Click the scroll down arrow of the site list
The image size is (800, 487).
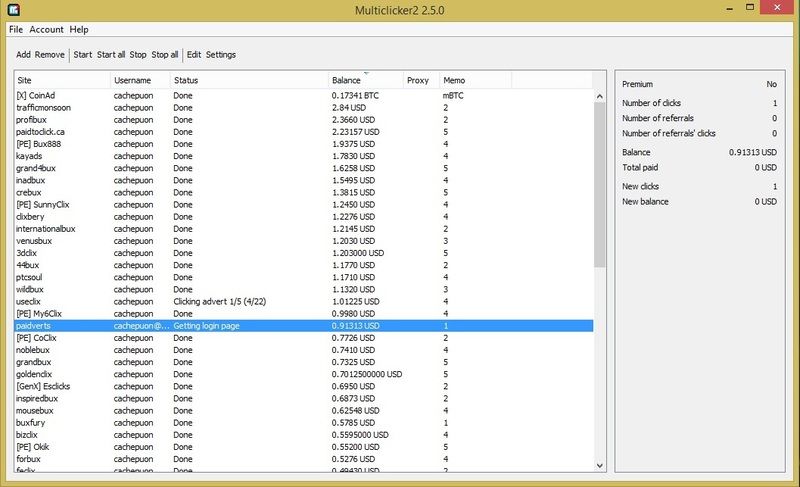[x=599, y=465]
